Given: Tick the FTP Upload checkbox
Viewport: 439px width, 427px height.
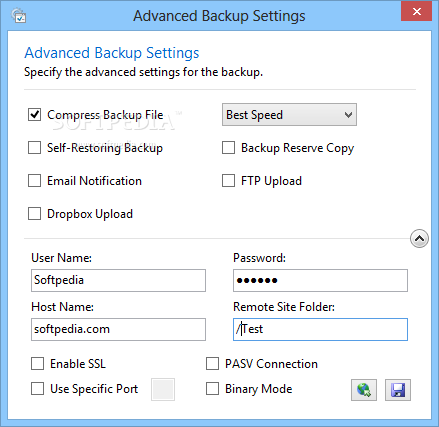Looking at the screenshot, I should point(228,181).
